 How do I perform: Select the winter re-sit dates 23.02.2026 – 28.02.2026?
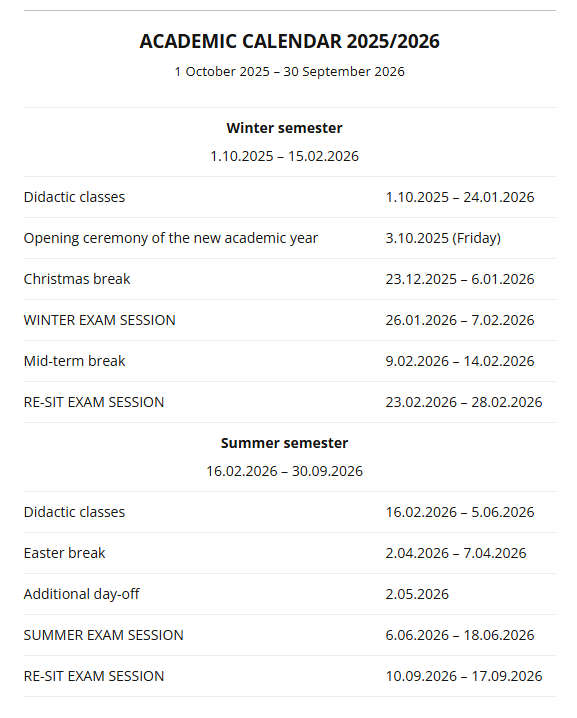464,402
